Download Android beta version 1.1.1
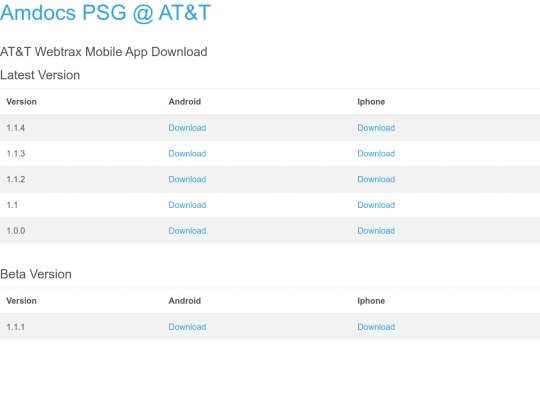540x405 pixels. point(187,327)
